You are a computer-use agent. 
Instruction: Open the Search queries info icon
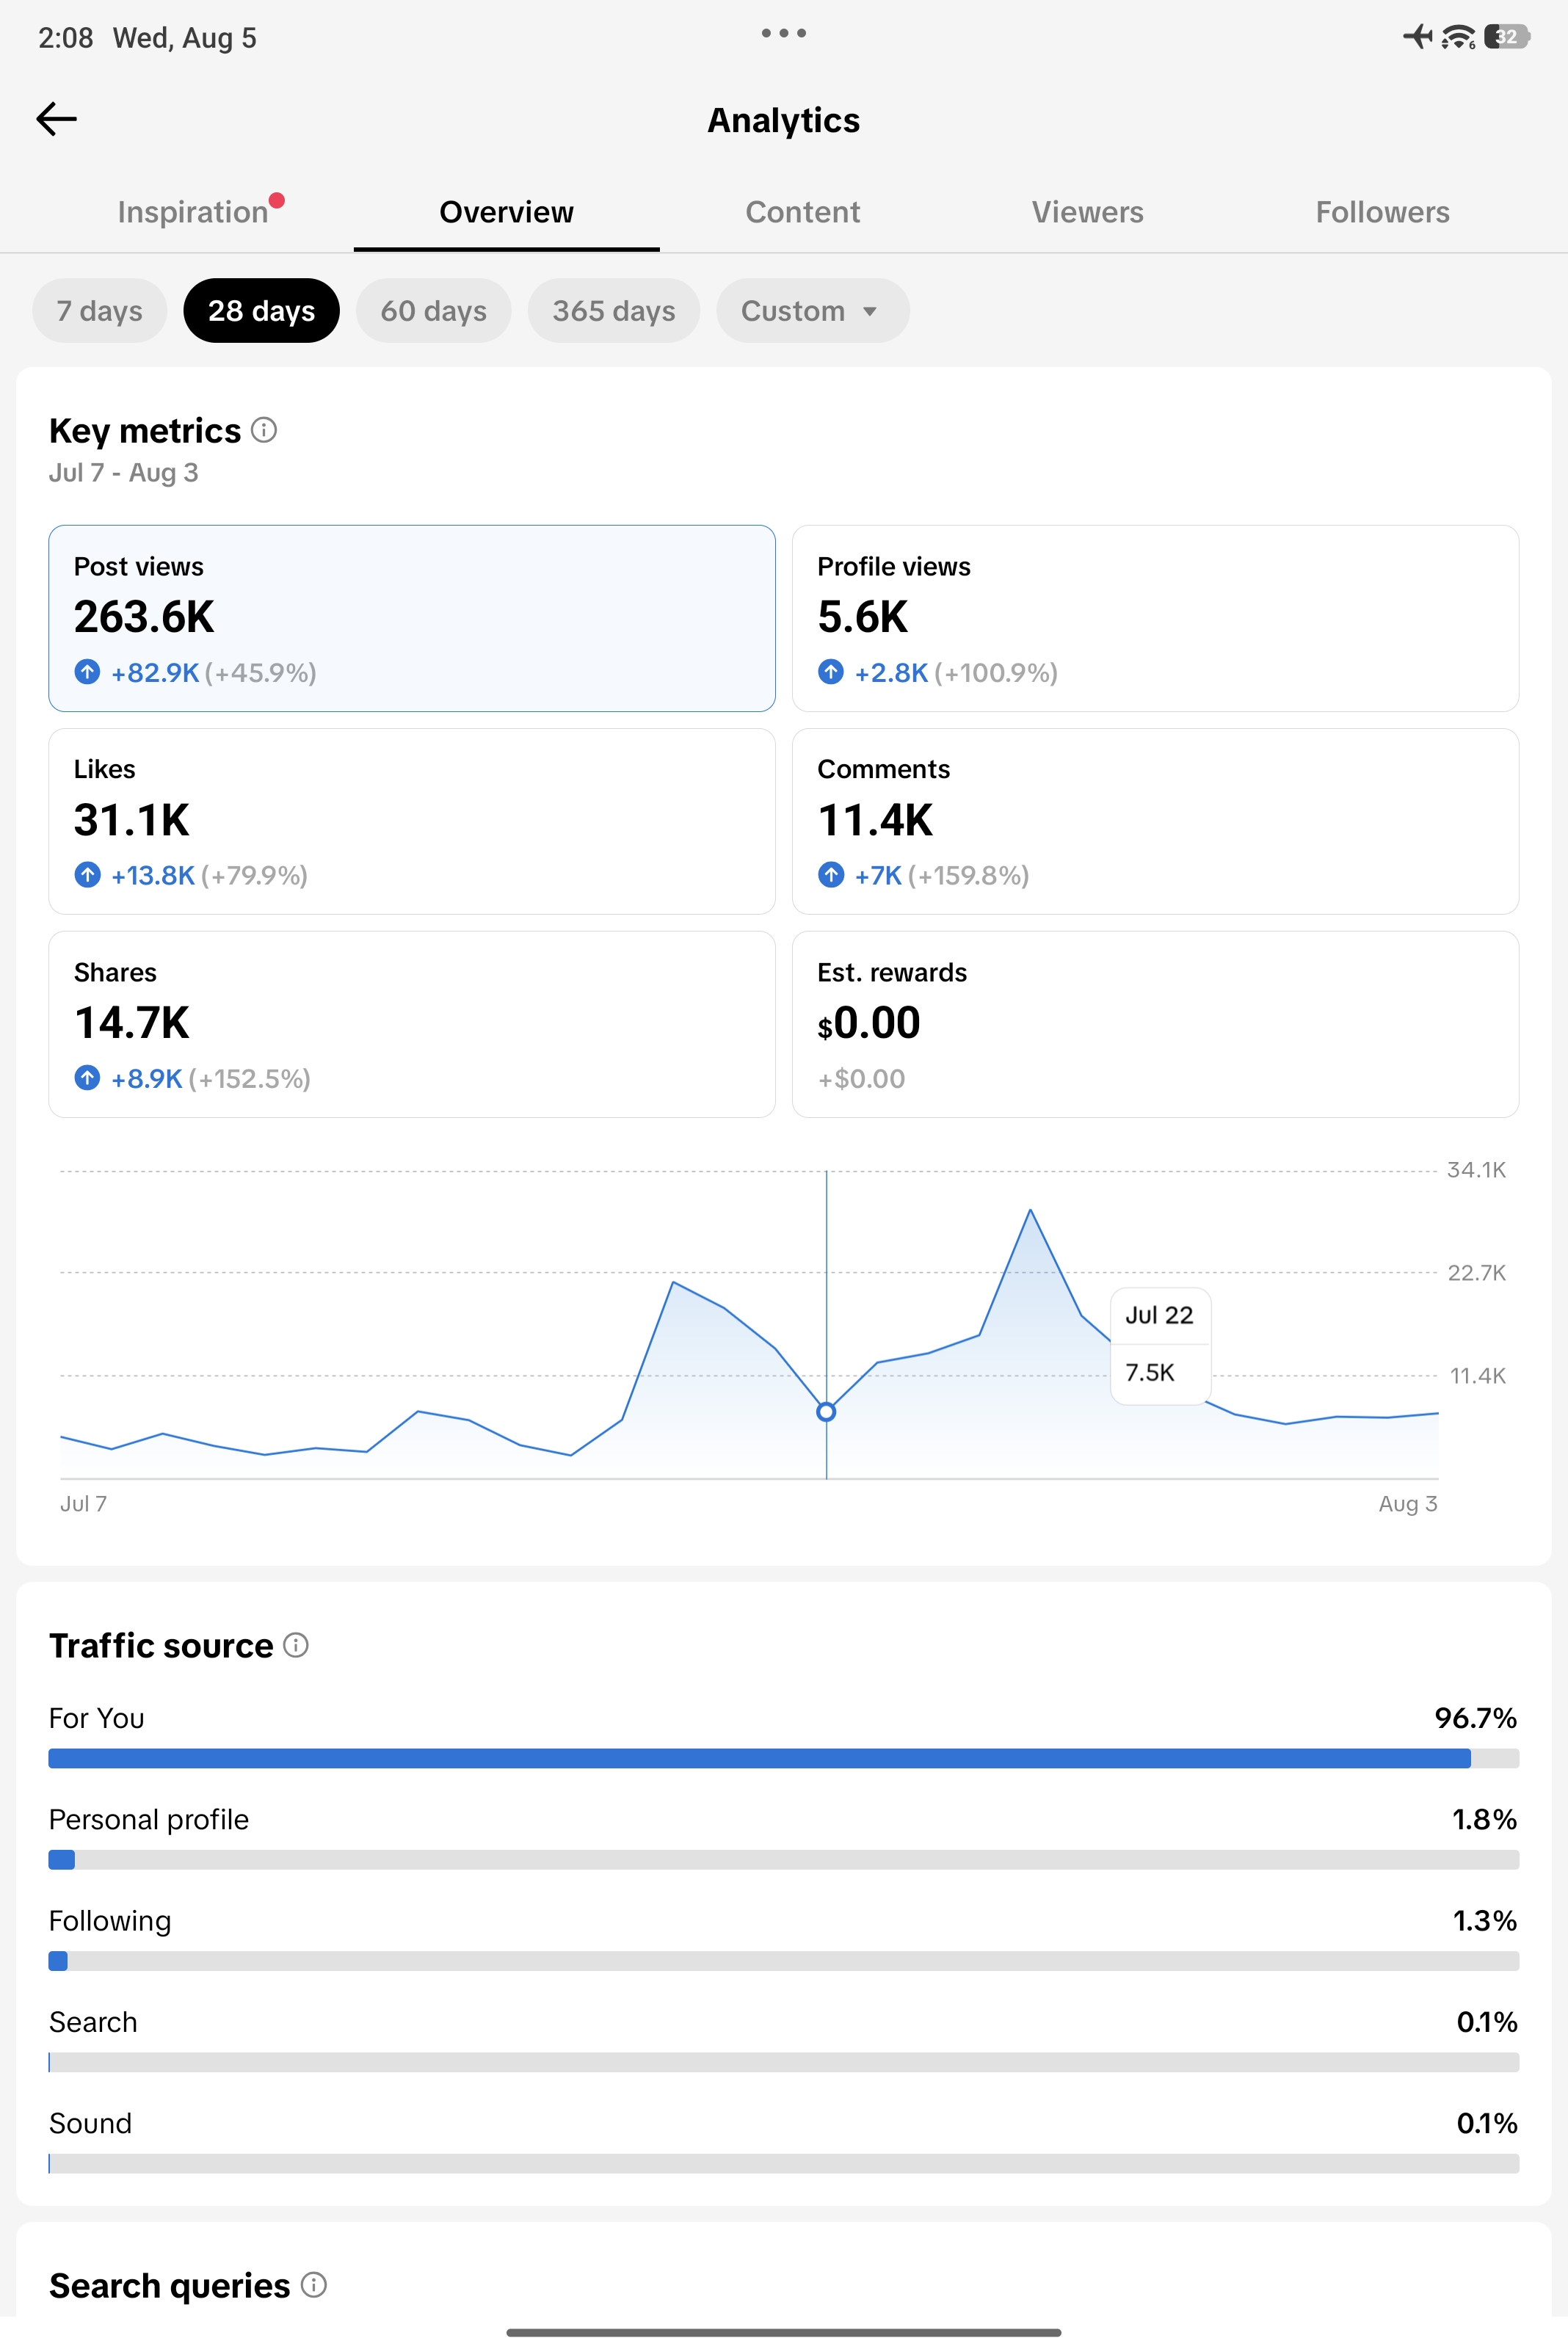pyautogui.click(x=314, y=2284)
